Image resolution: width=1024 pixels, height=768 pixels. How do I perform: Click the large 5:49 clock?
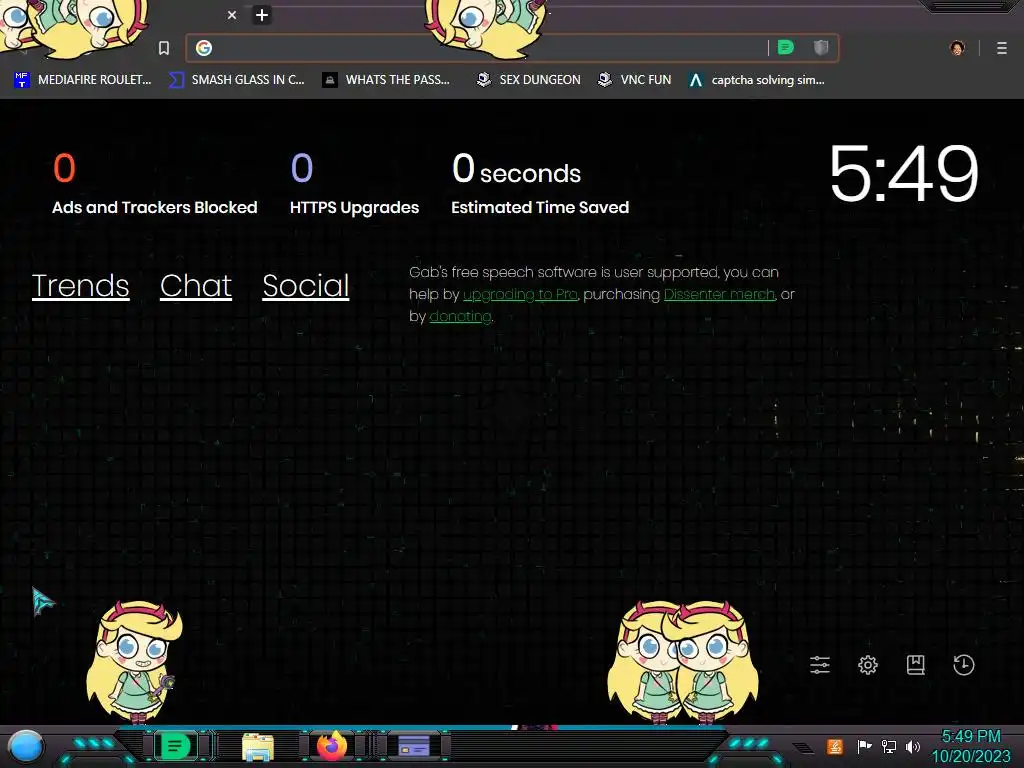point(904,174)
